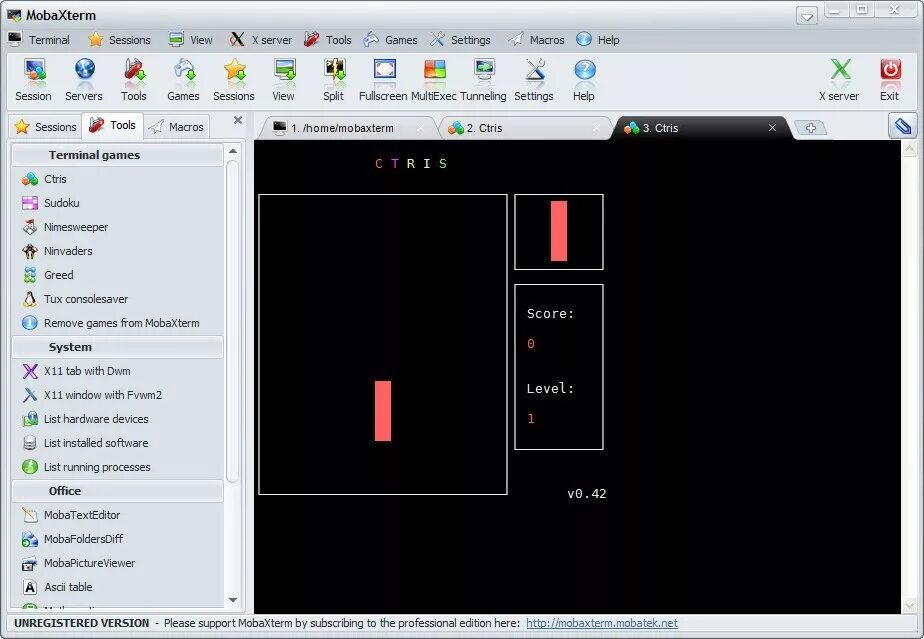Open the Games toolbar icon

point(183,80)
